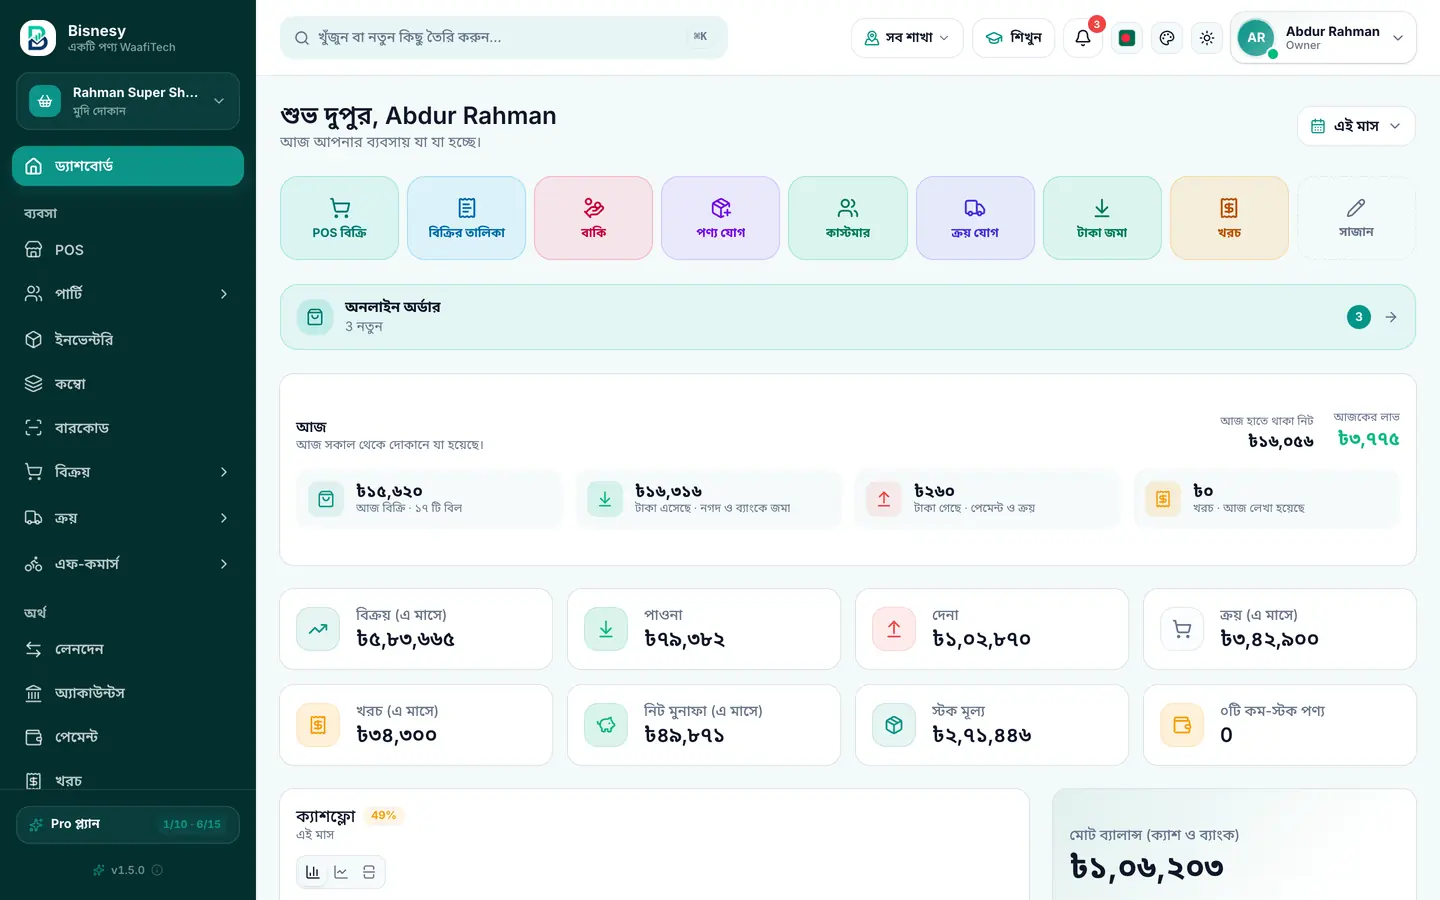Click the version v1.5.0 info icon

point(157,870)
